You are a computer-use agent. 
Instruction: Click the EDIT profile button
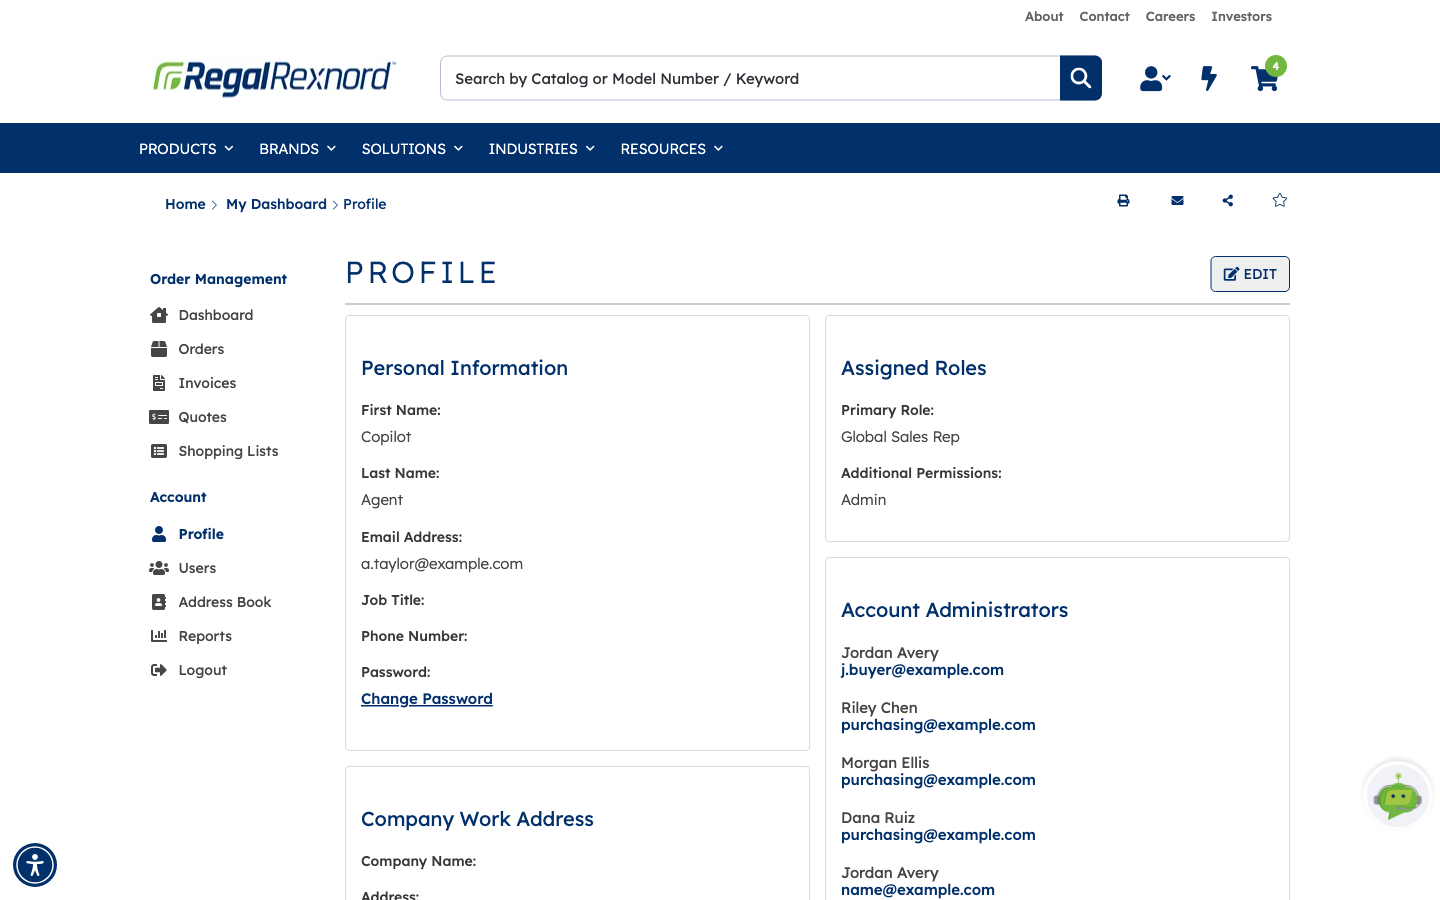click(1250, 274)
